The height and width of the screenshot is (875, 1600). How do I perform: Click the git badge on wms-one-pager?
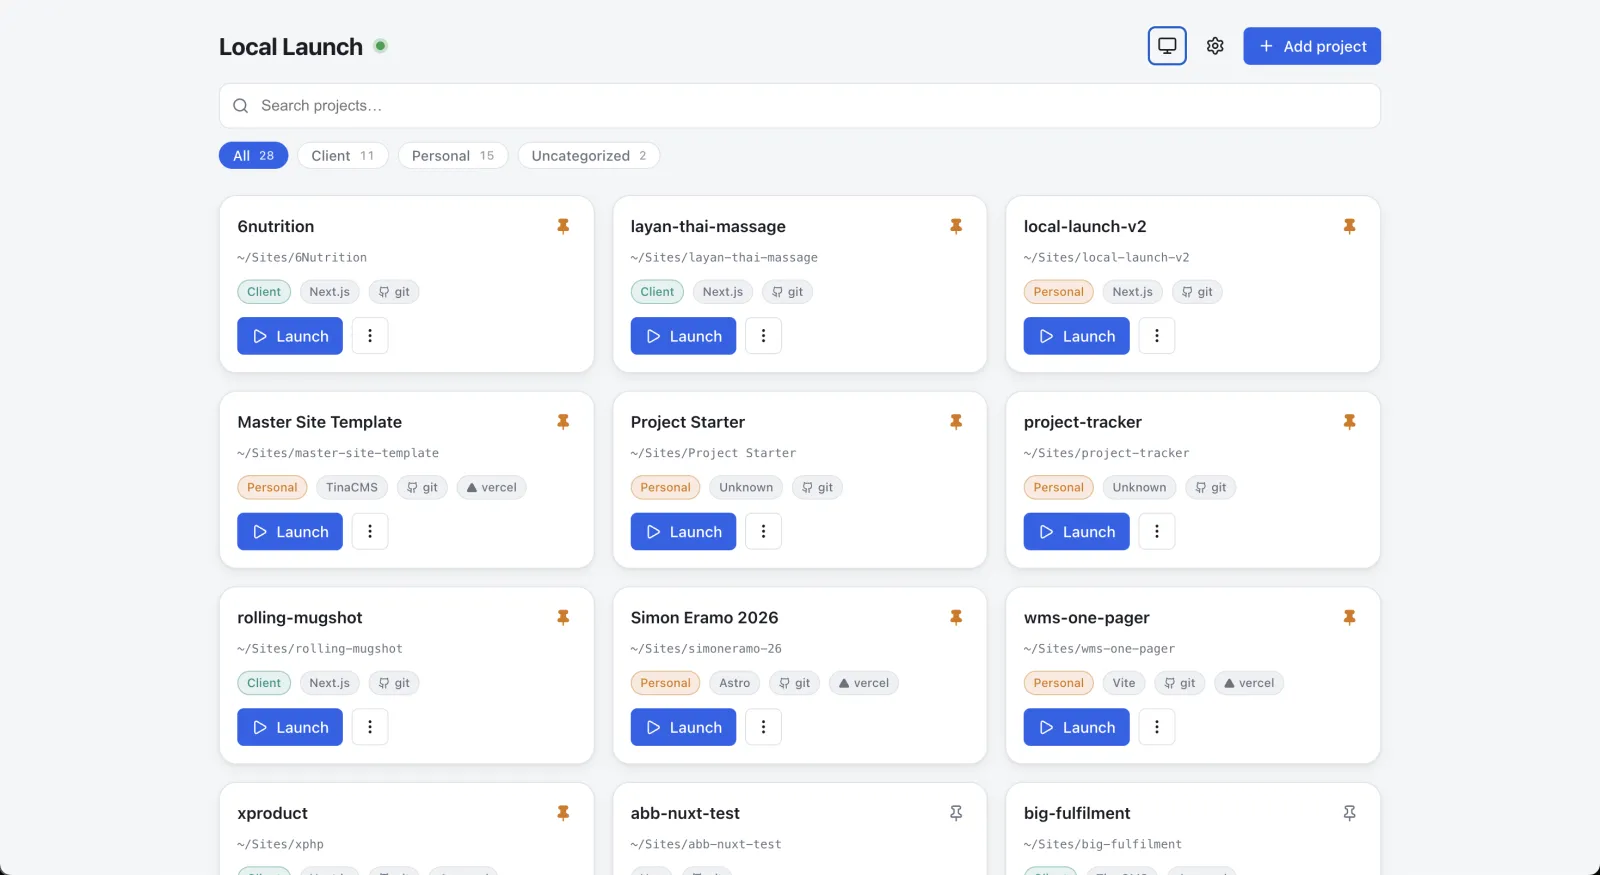[x=1180, y=683]
